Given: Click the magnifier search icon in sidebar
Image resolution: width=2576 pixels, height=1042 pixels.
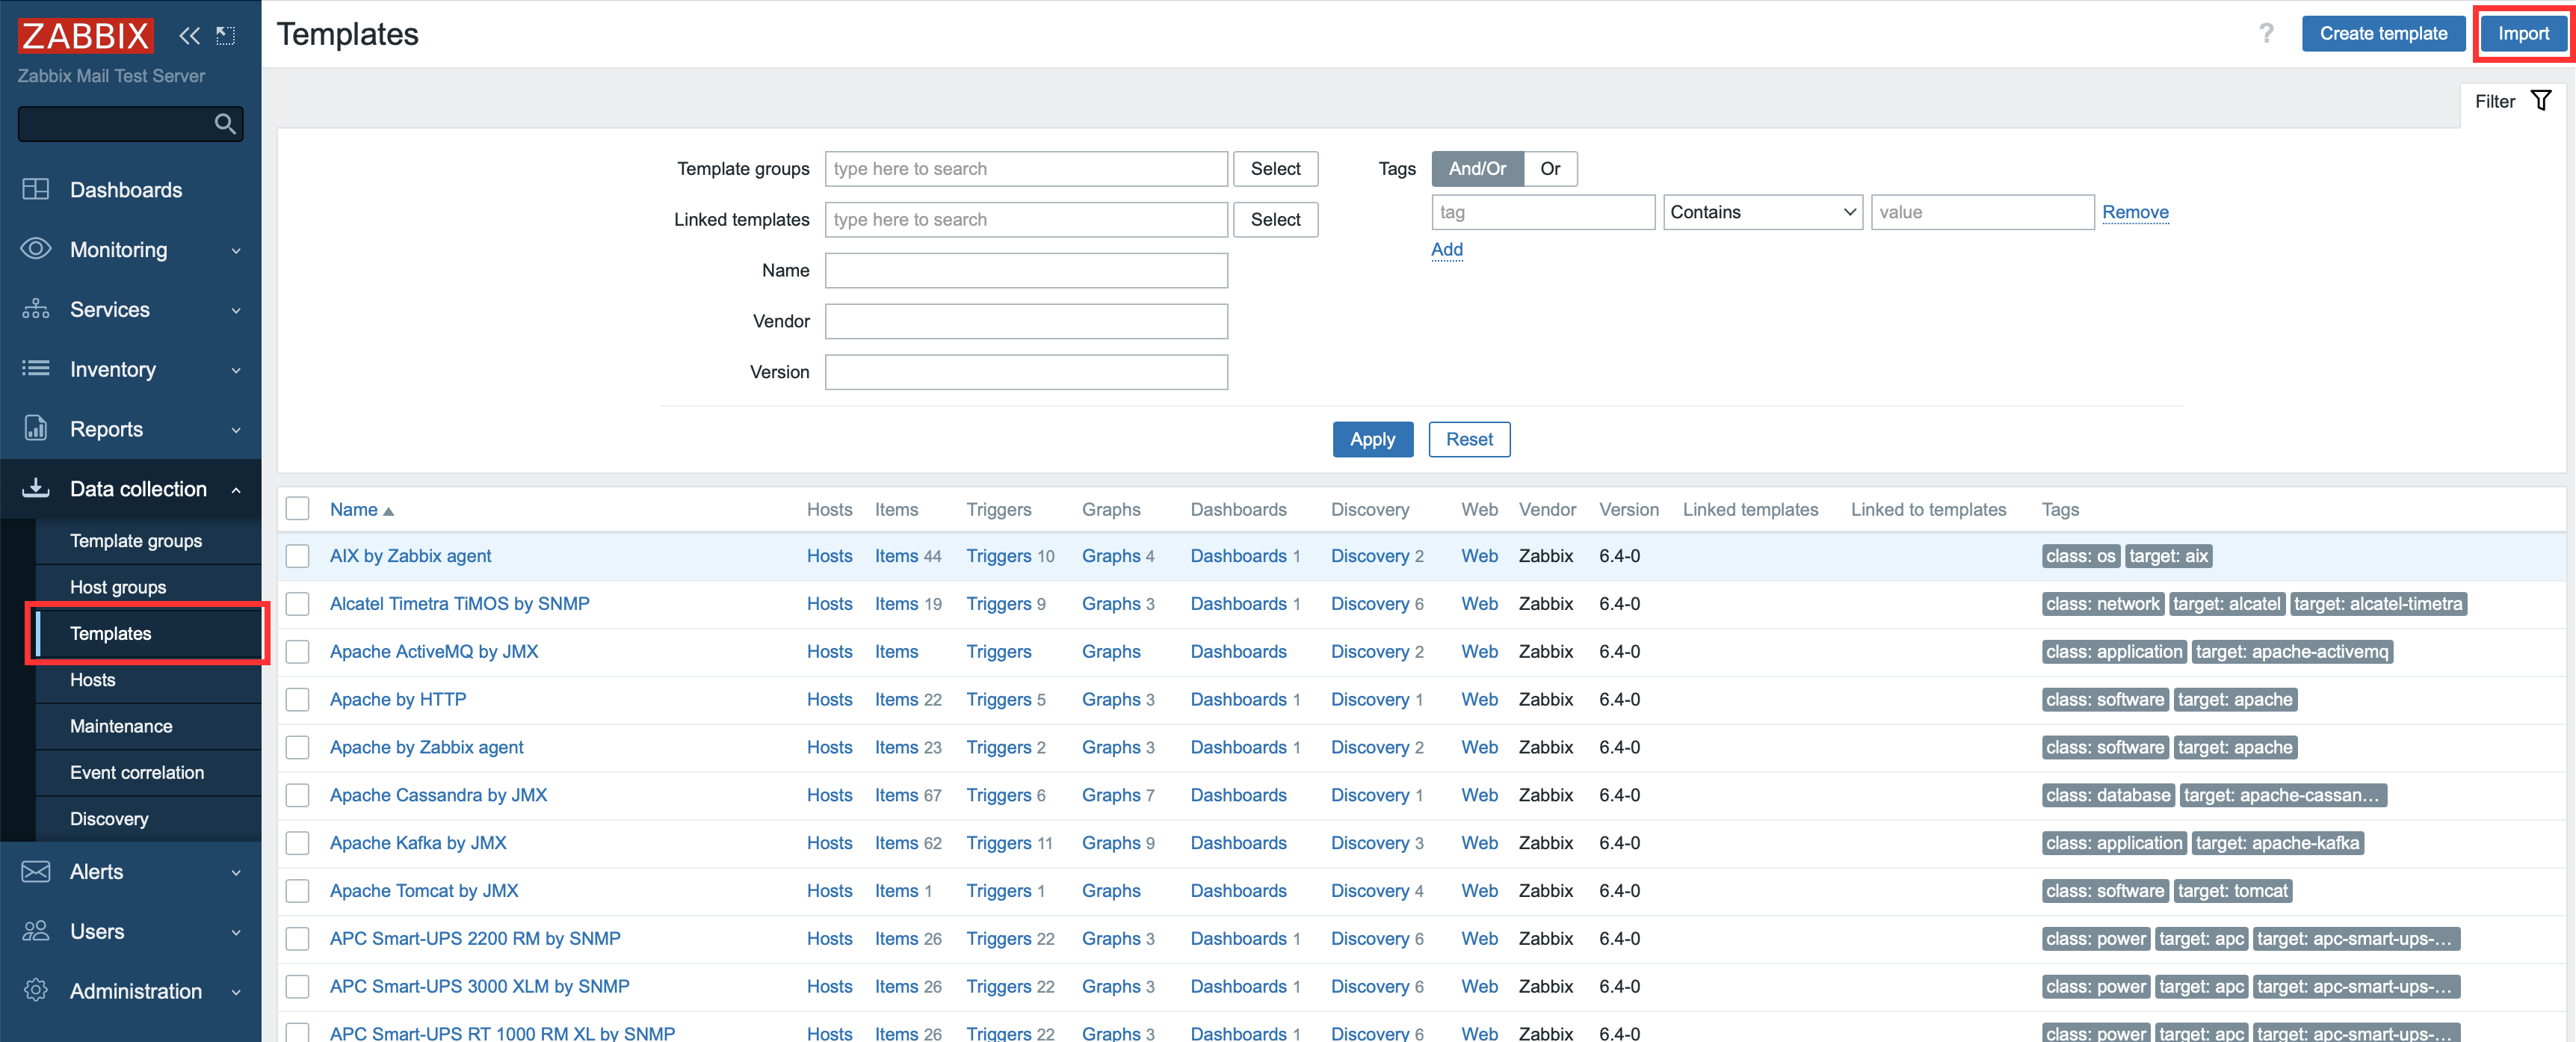Looking at the screenshot, I should pos(225,124).
